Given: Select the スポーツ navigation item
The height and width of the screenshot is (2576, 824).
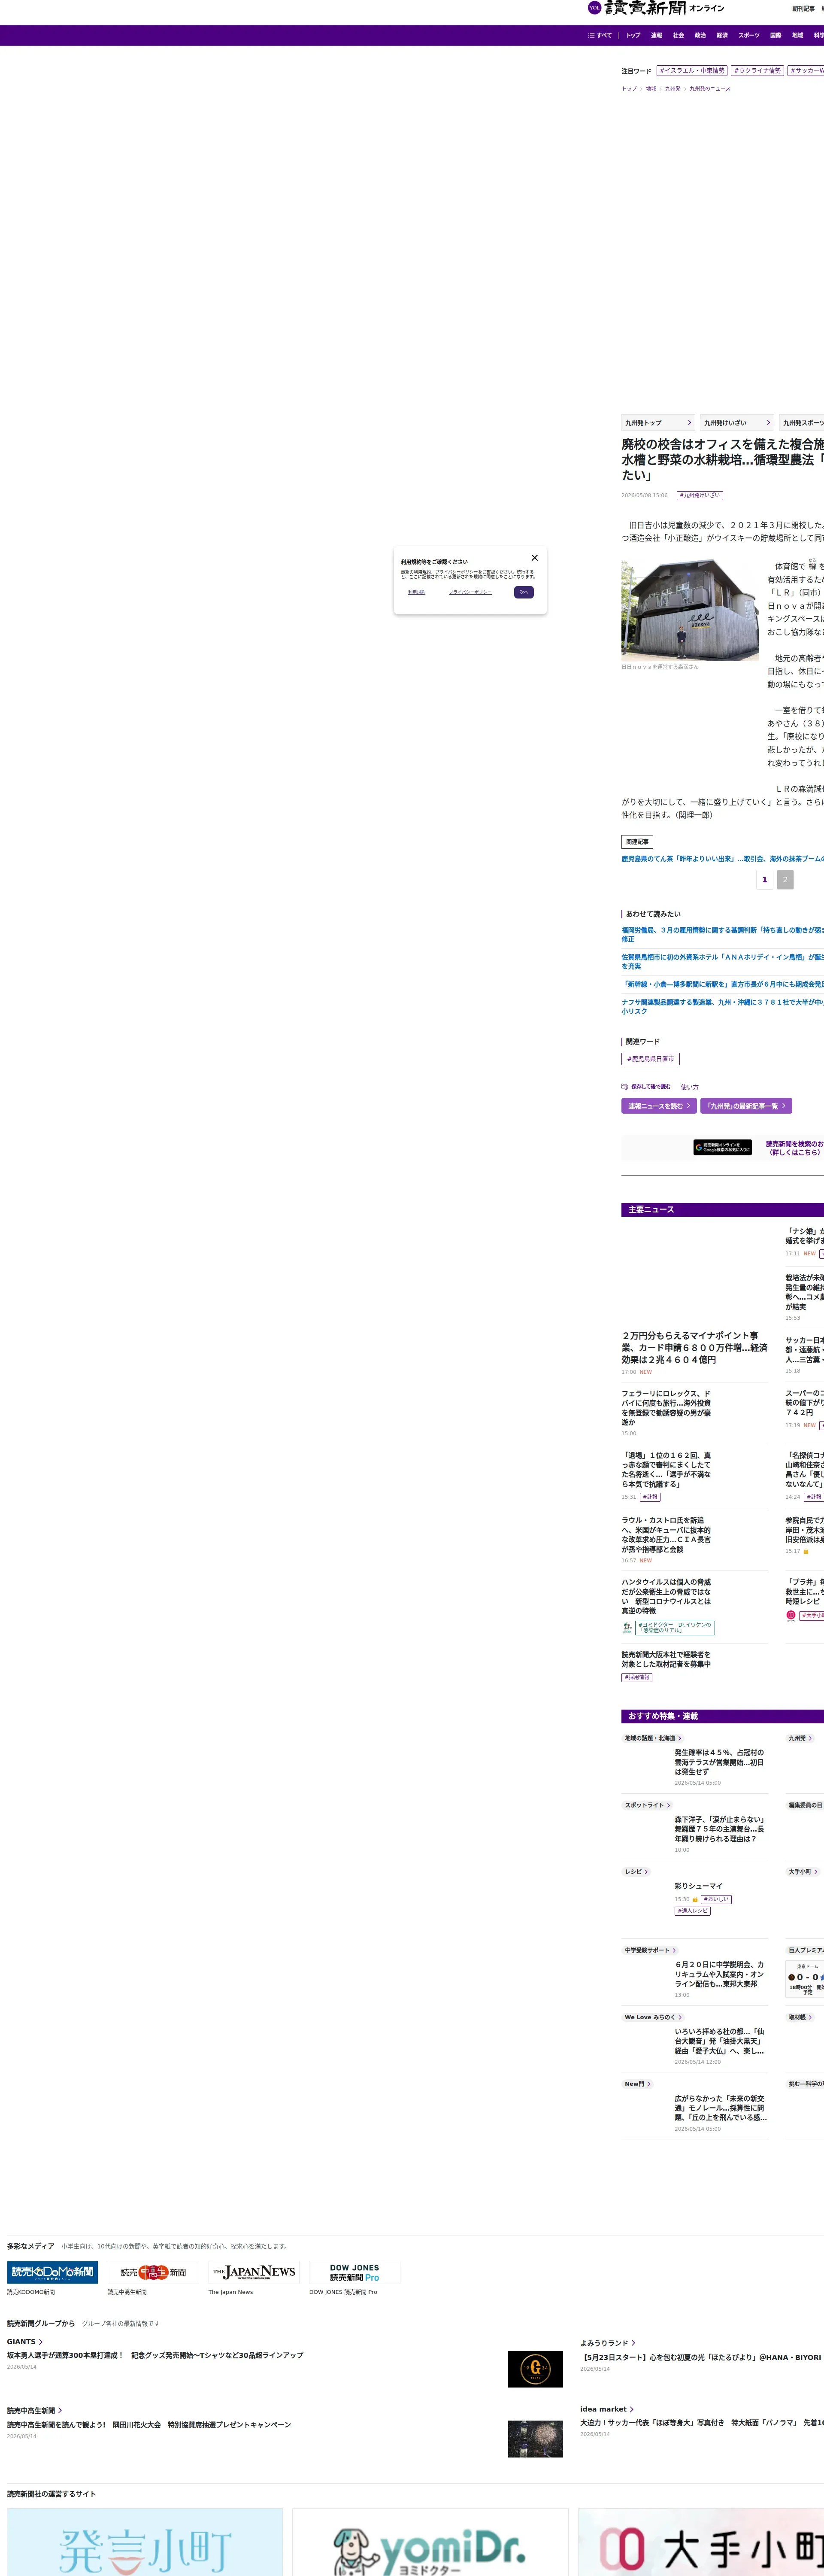Looking at the screenshot, I should (x=749, y=35).
